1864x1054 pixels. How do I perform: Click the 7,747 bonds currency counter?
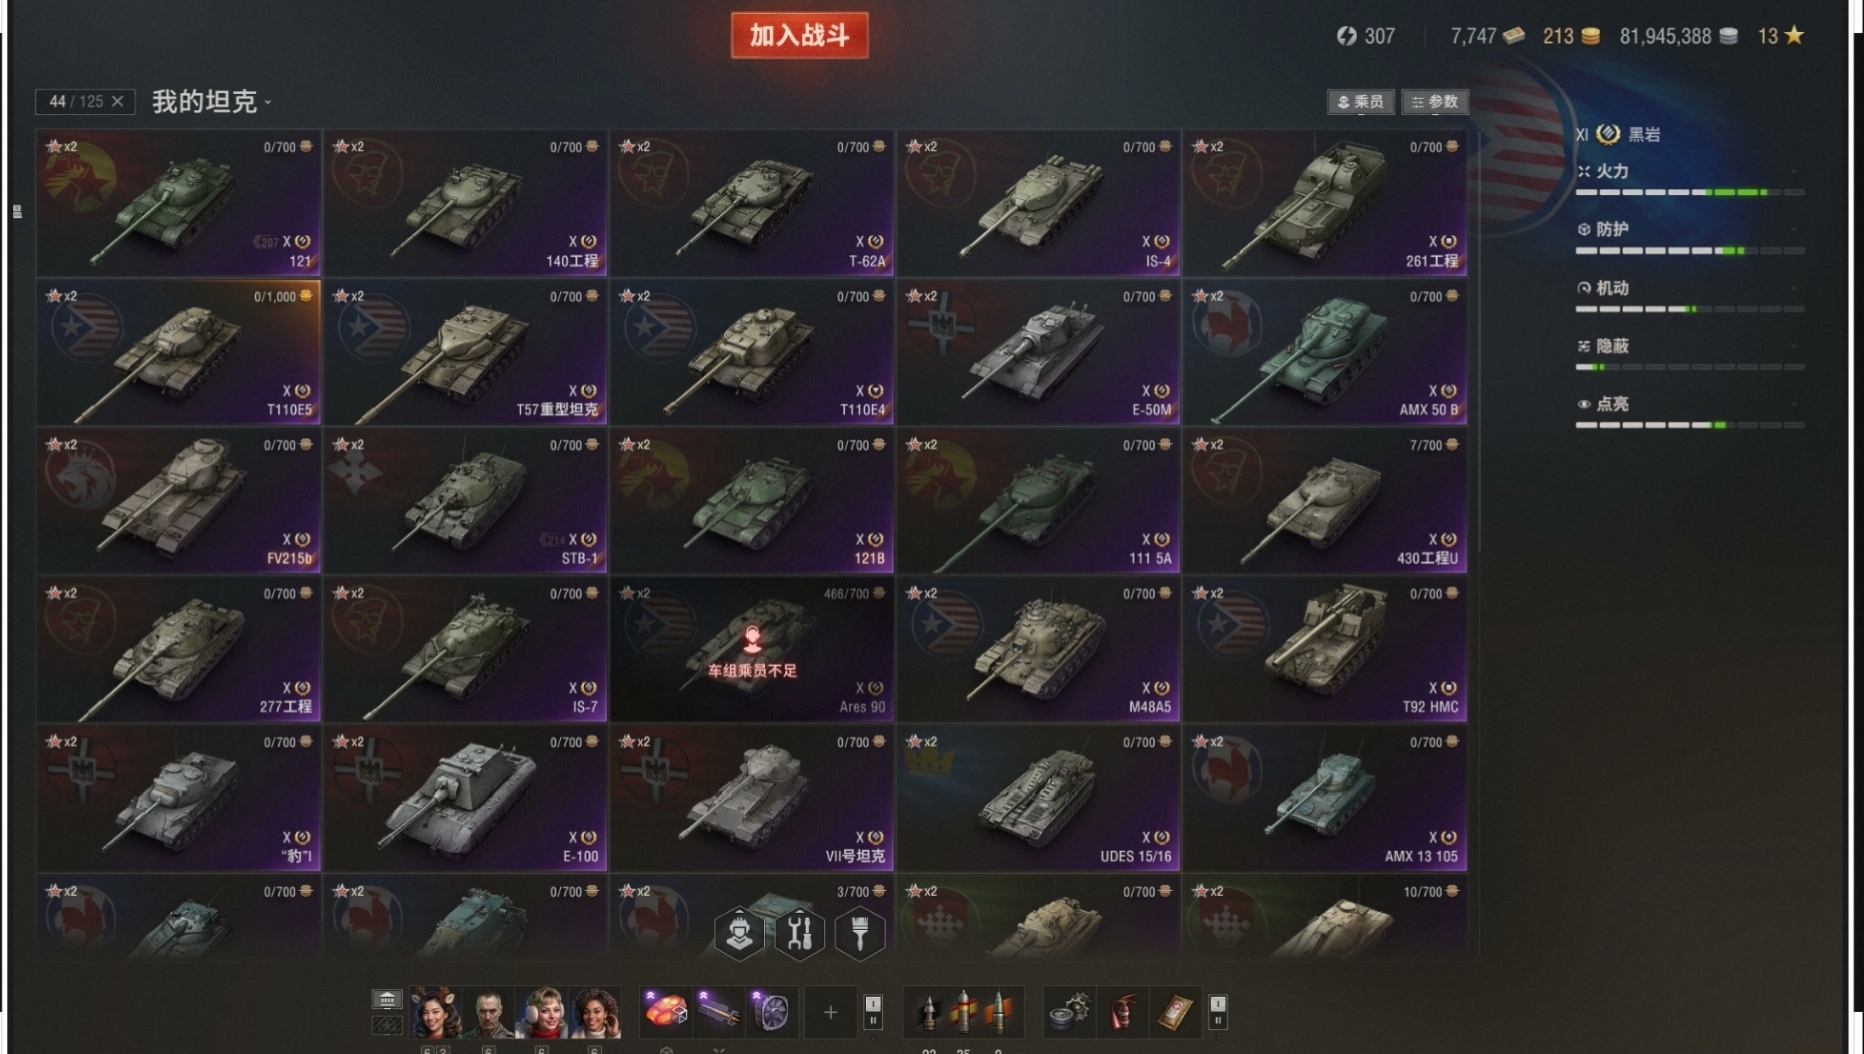[x=1488, y=36]
